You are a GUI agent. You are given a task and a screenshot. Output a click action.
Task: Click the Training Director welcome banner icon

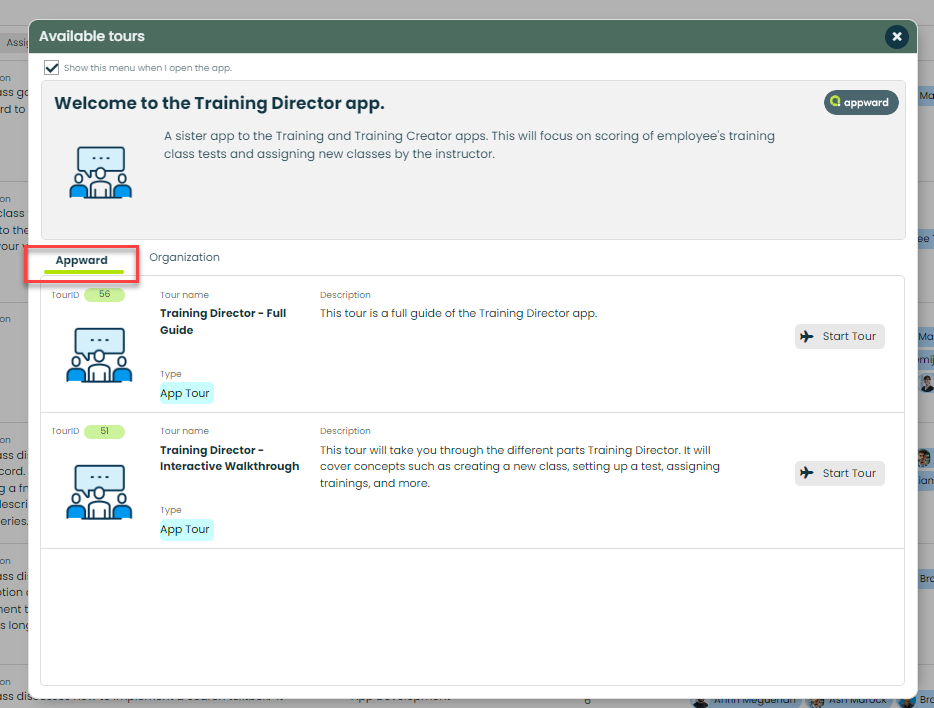point(101,172)
